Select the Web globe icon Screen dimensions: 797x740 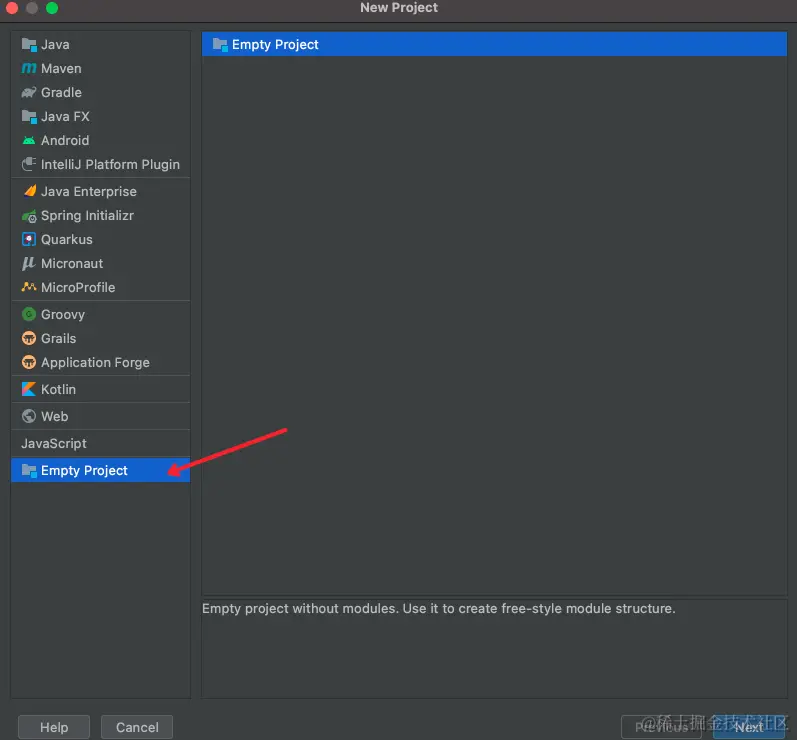point(29,416)
